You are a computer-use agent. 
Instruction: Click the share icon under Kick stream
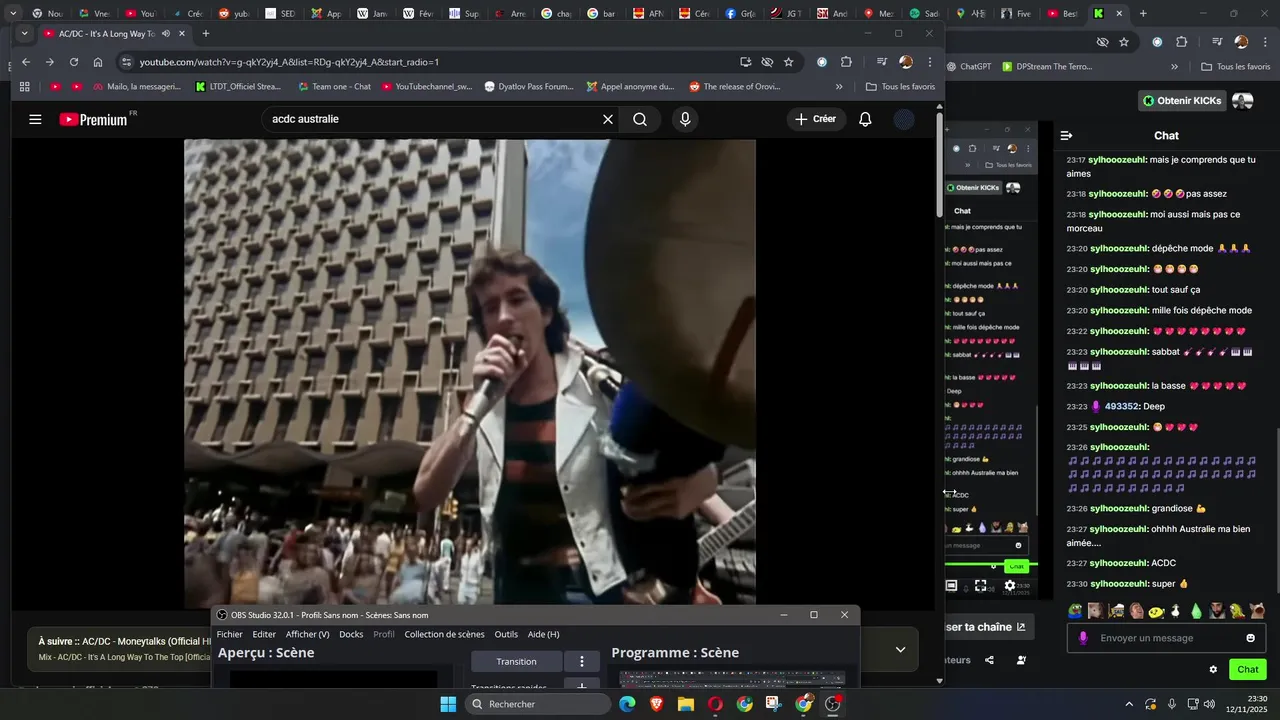point(989,660)
